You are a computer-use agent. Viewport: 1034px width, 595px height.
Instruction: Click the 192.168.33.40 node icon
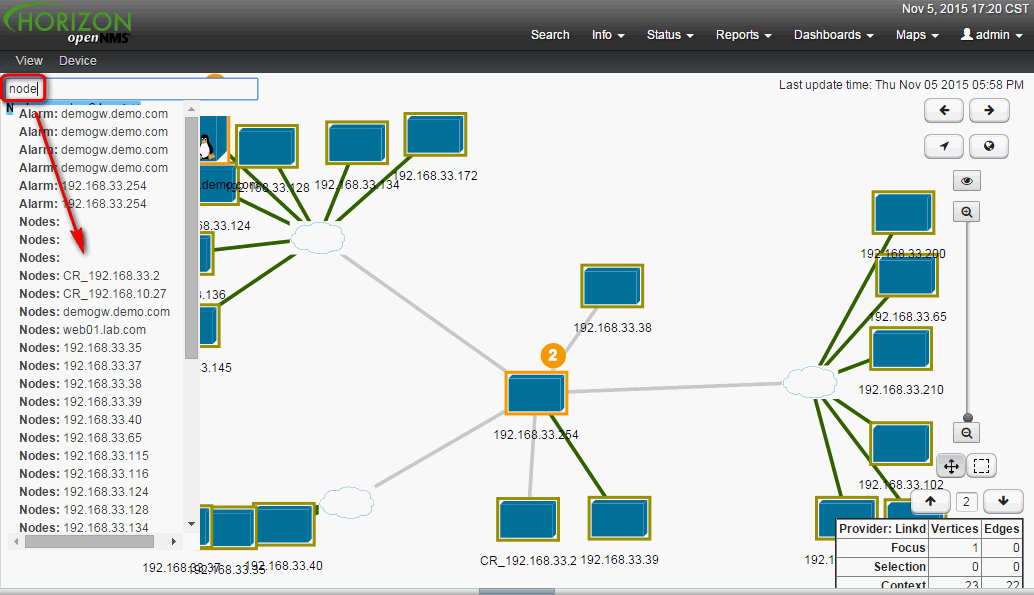point(284,524)
